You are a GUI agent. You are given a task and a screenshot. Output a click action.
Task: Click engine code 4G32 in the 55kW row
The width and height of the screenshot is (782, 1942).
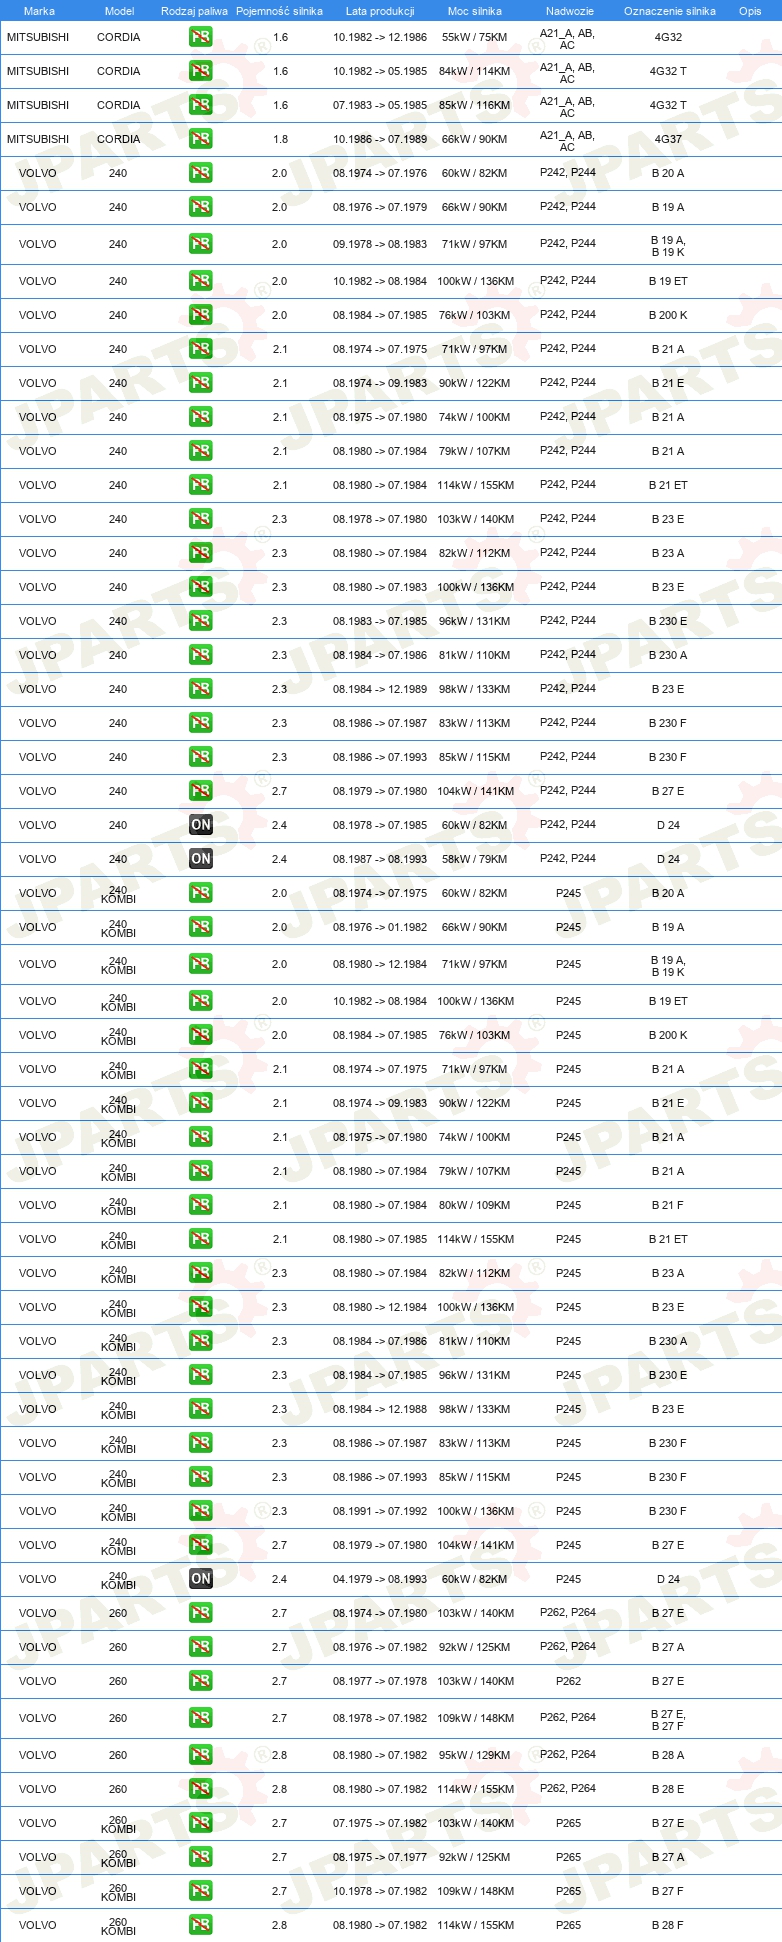668,37
